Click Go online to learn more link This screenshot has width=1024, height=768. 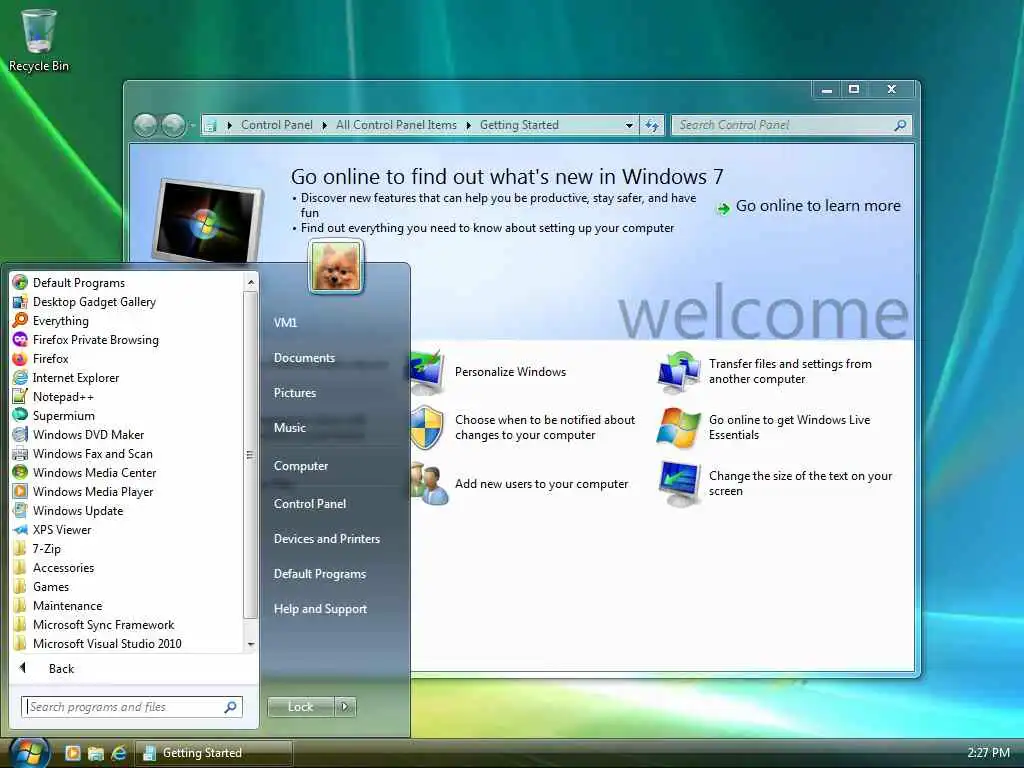click(x=818, y=206)
